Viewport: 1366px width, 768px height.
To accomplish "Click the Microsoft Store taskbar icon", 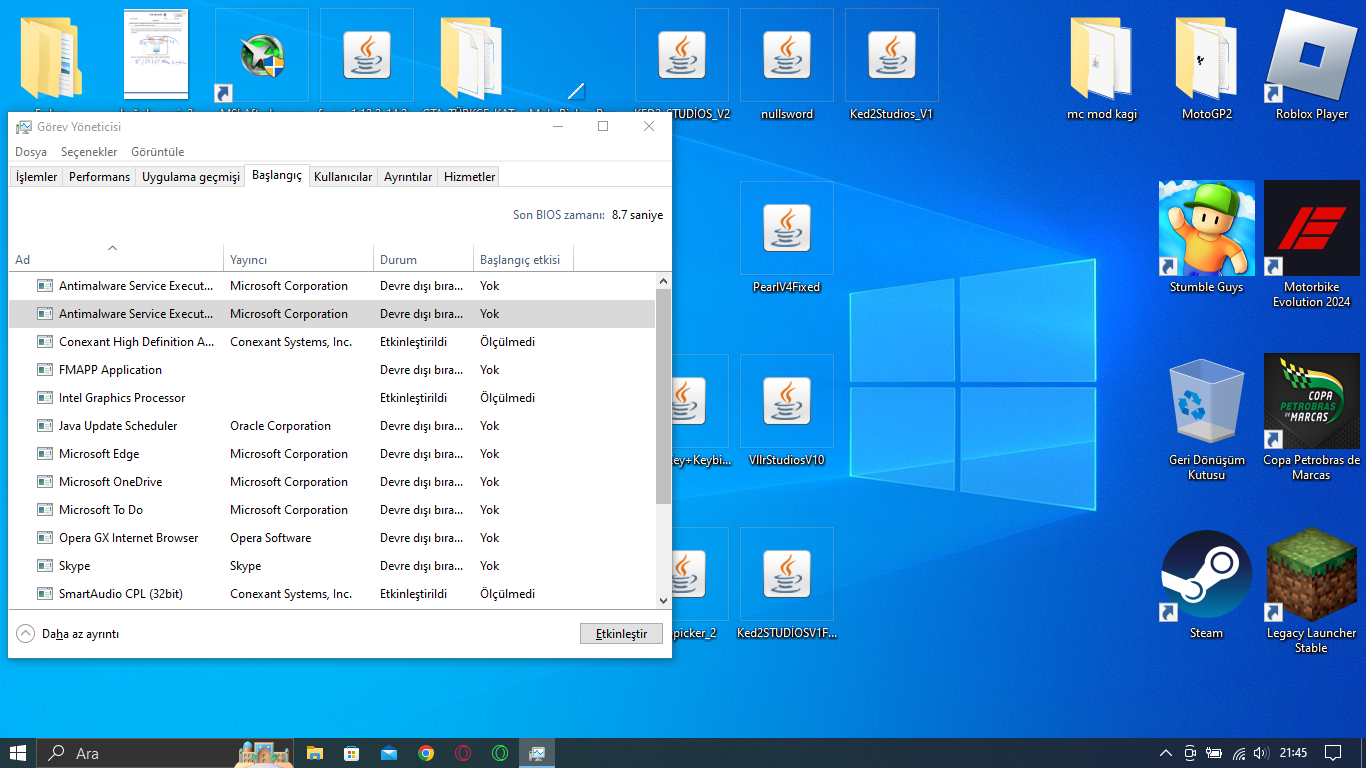I will pos(352,753).
